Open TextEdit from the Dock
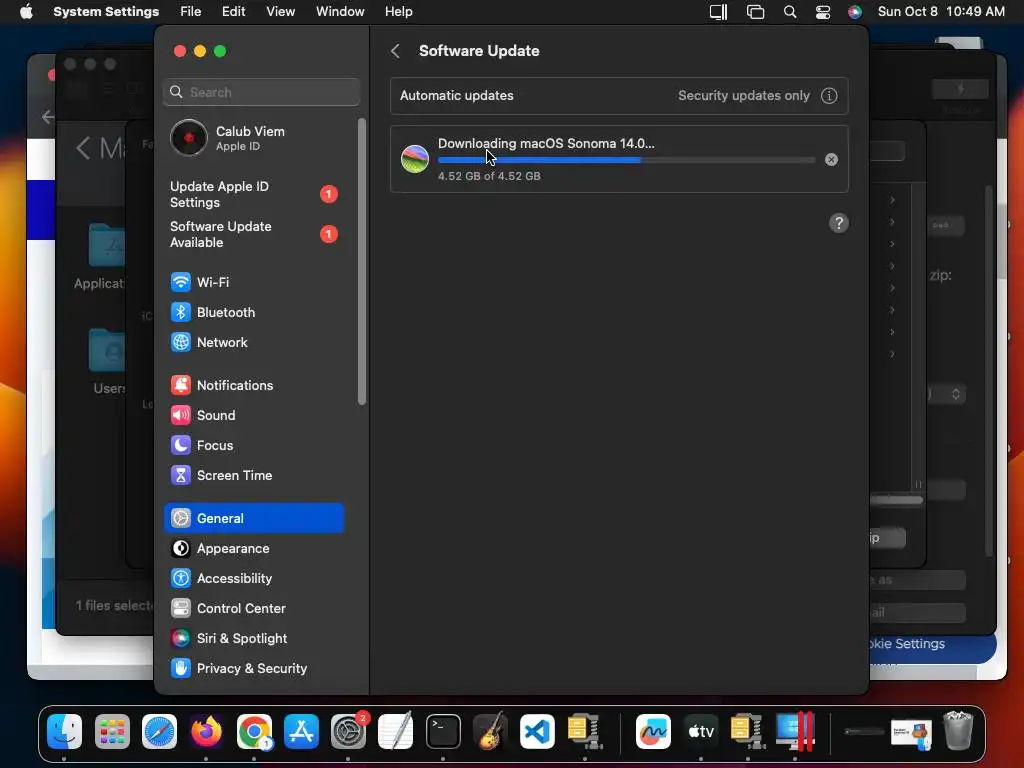This screenshot has height=768, width=1024. click(396, 731)
